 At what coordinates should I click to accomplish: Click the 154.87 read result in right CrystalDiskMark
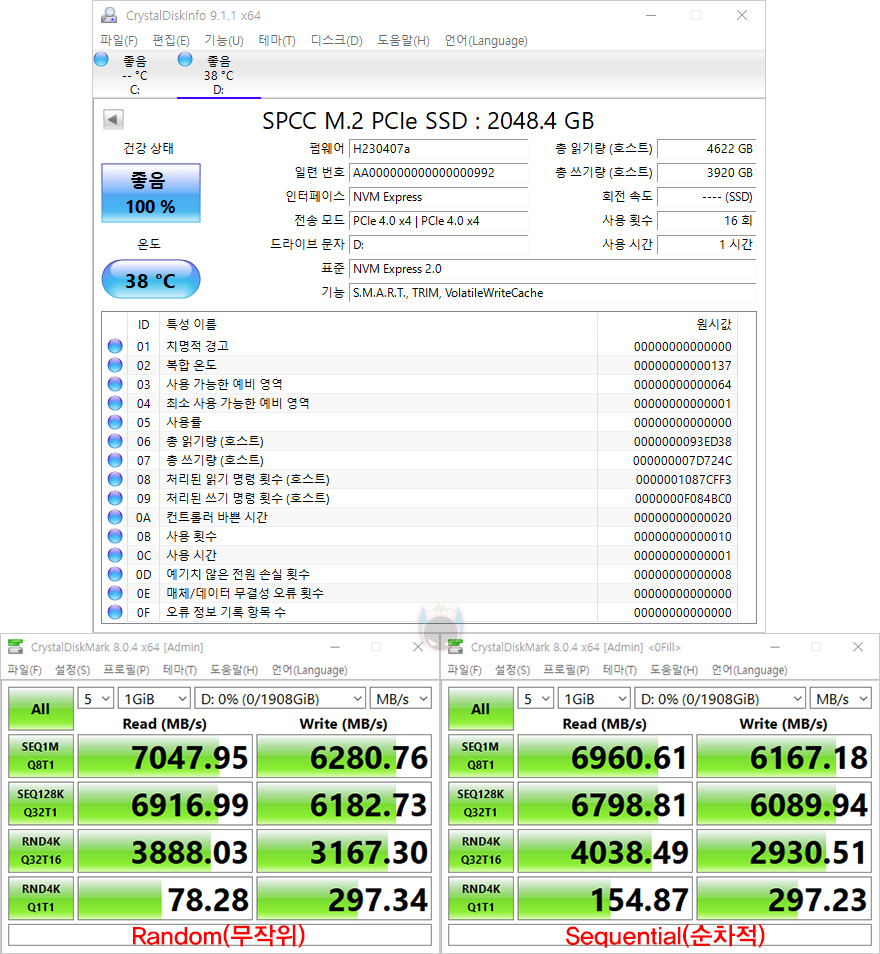coord(606,899)
